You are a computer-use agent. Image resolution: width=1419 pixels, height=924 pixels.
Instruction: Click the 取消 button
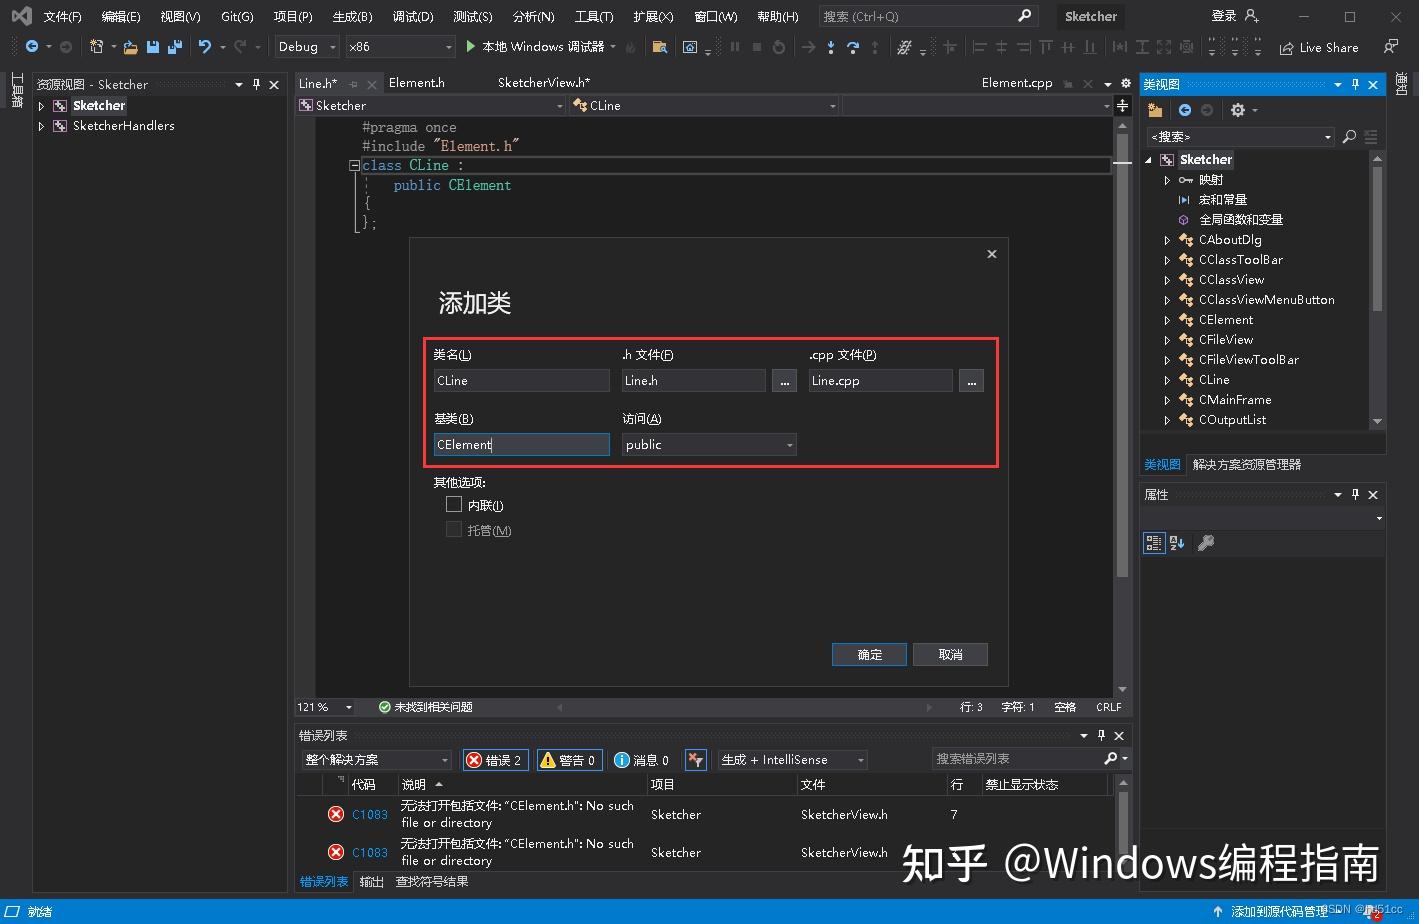click(x=949, y=654)
